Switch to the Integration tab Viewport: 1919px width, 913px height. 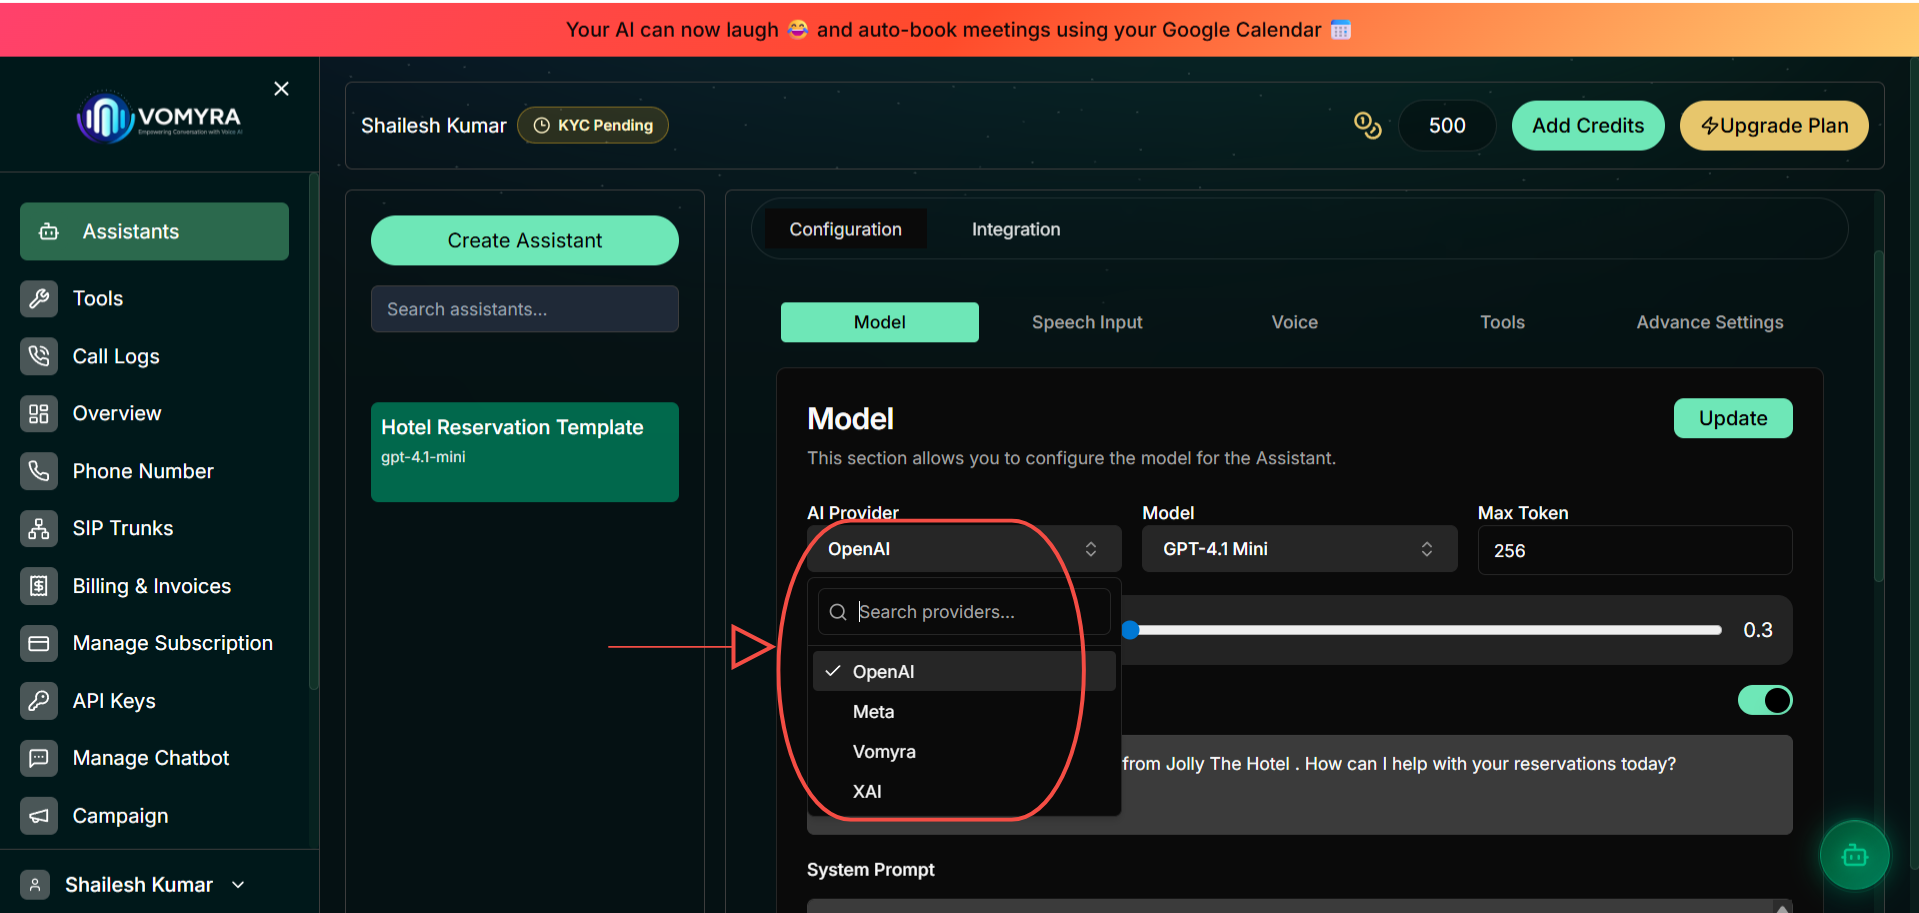(x=1016, y=229)
